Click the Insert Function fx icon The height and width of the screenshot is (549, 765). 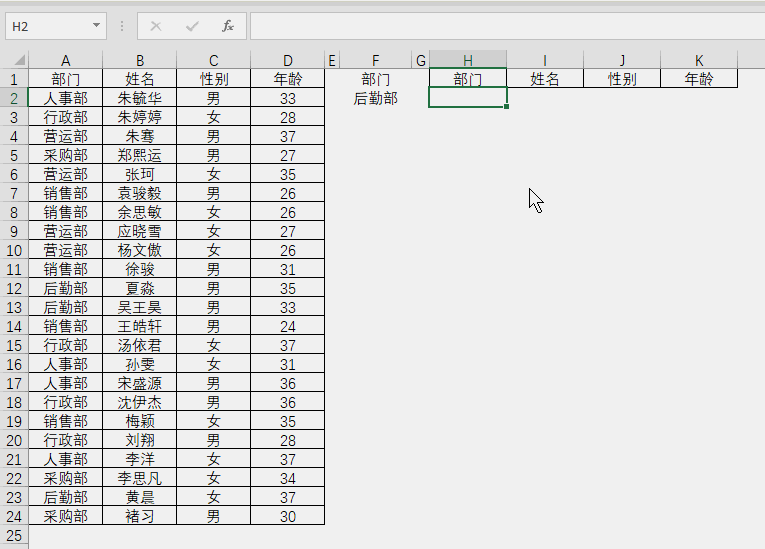(228, 25)
